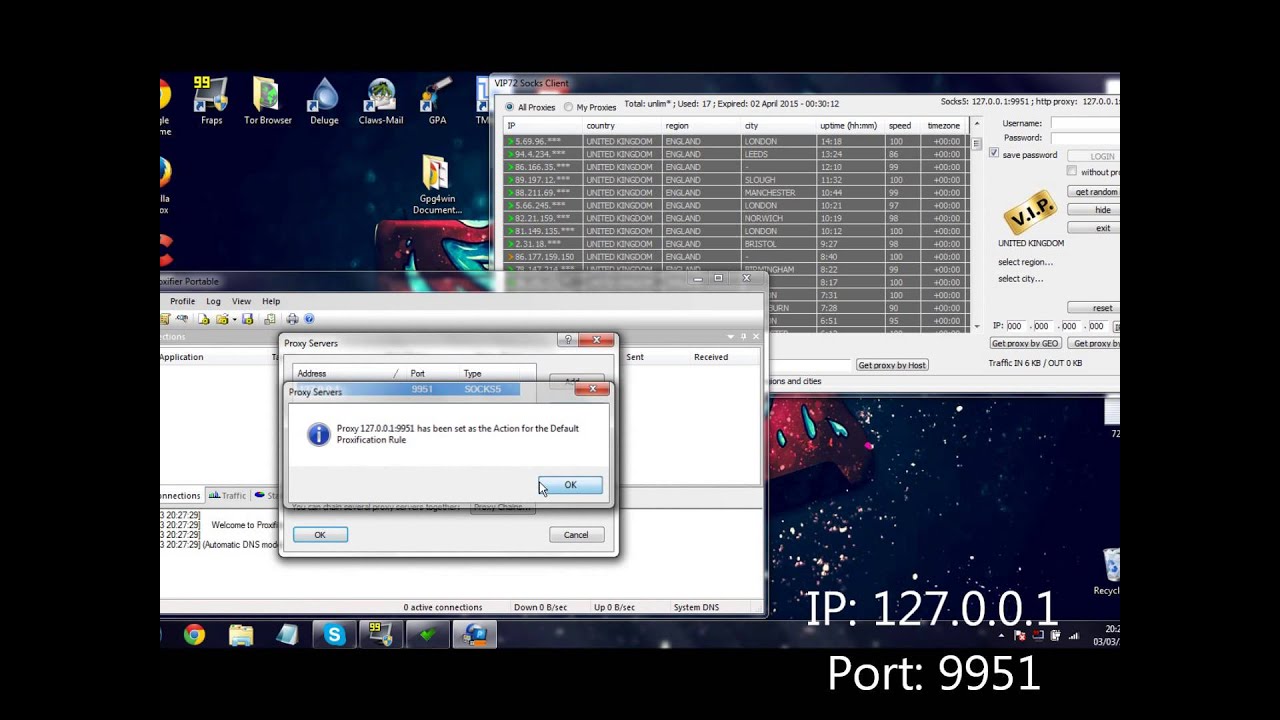The image size is (1280, 720).
Task: Click Proxifier toolbar save profile icon
Action: tap(248, 319)
